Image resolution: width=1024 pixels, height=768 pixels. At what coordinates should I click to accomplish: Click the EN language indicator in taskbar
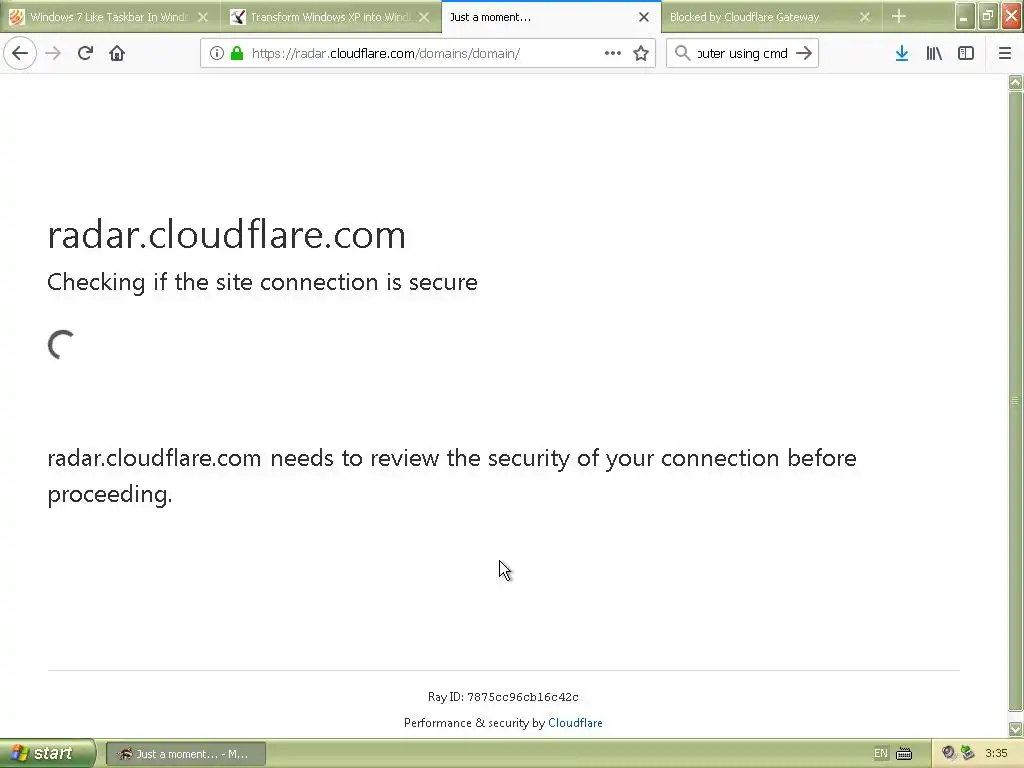pyautogui.click(x=881, y=754)
